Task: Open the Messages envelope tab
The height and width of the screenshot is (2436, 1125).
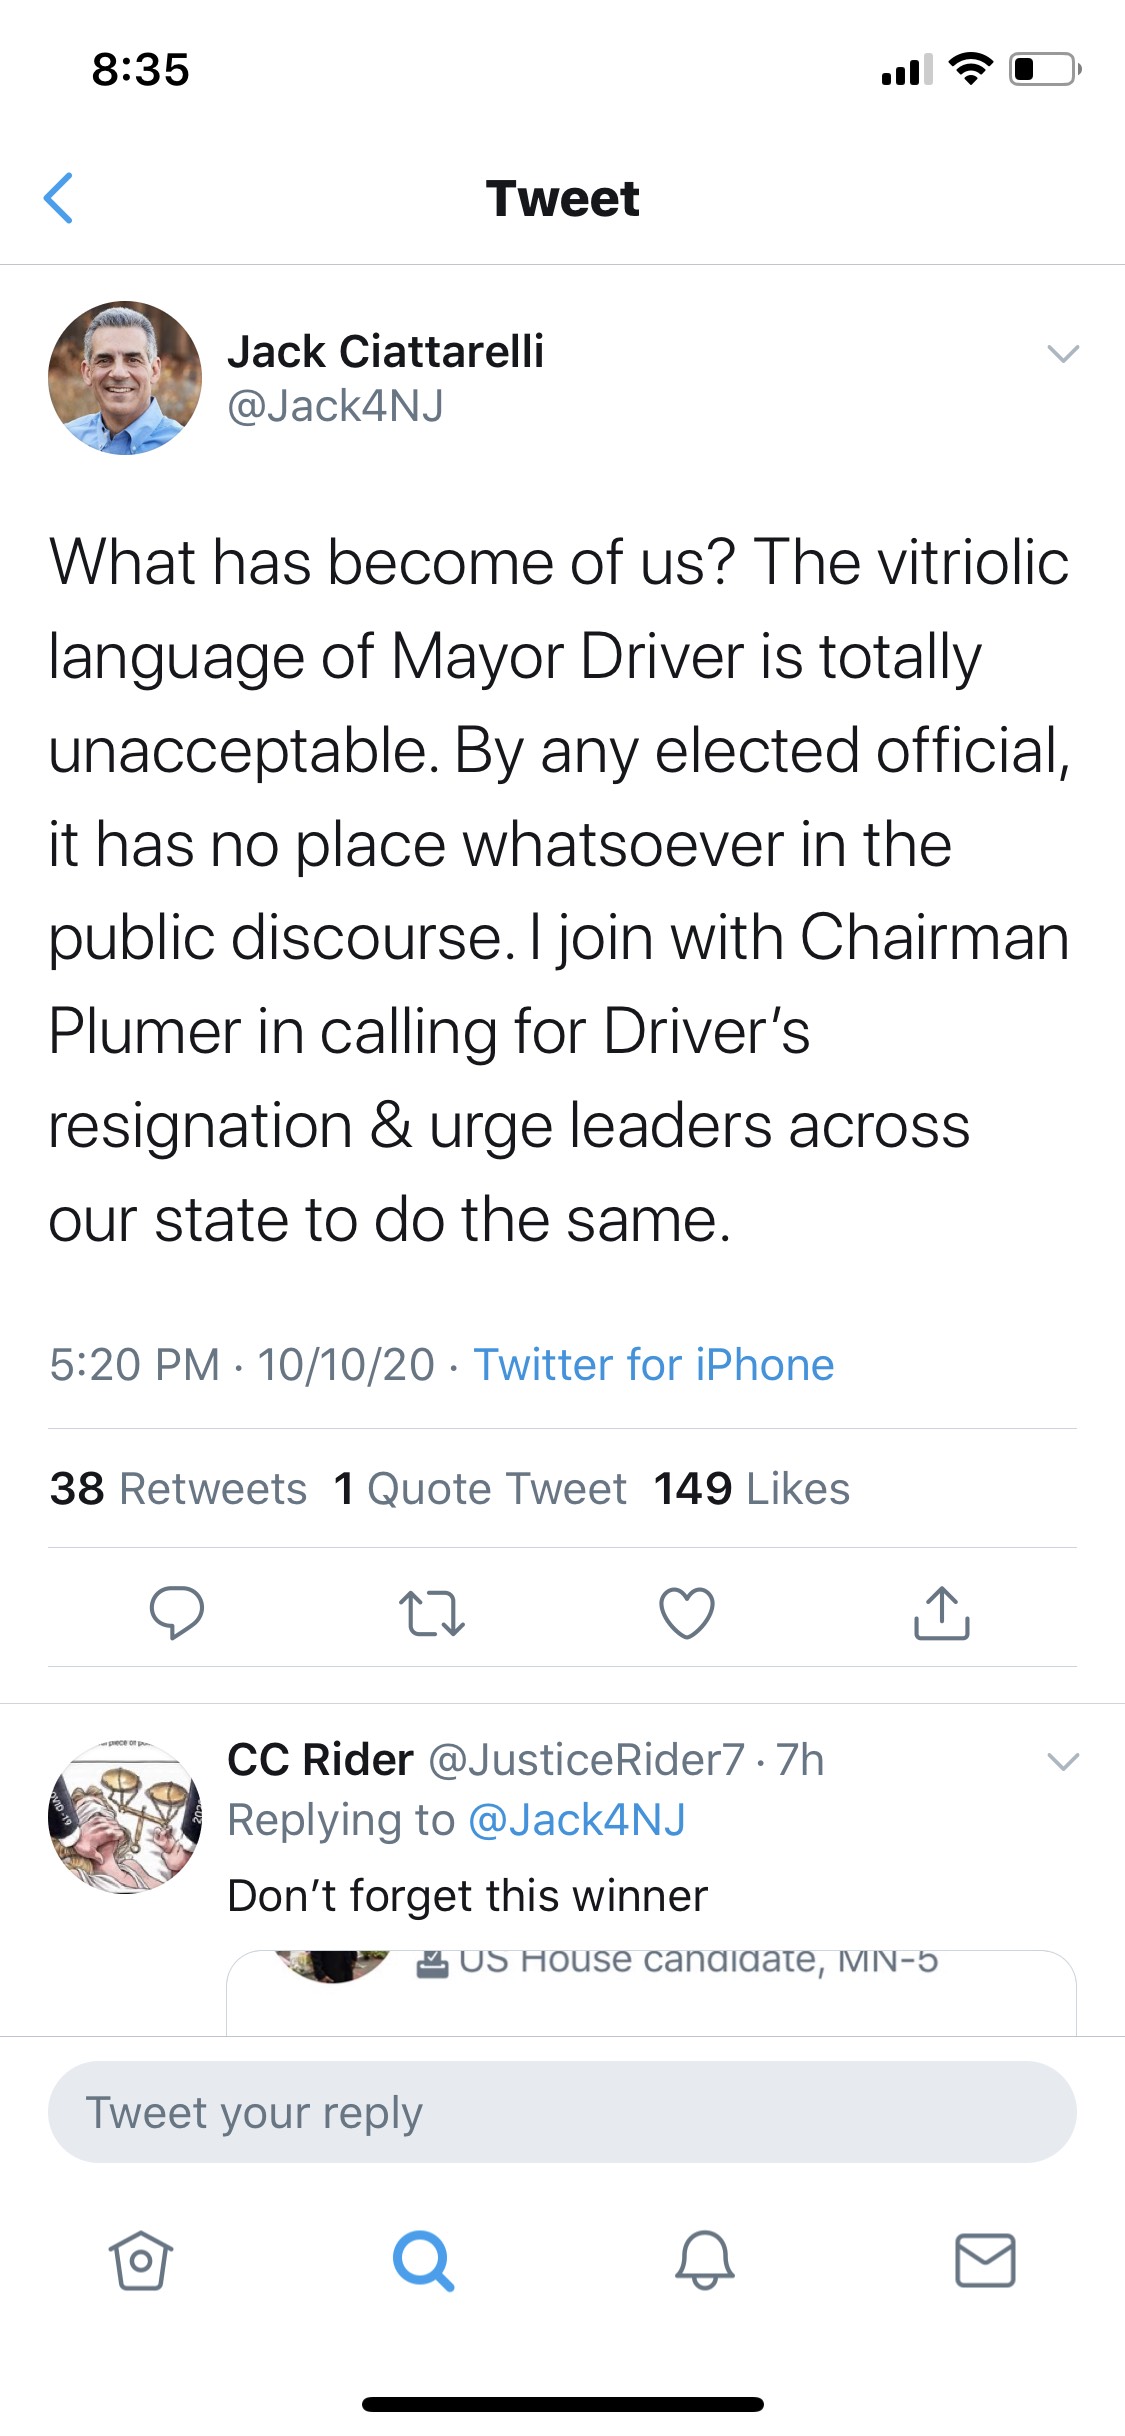Action: (x=985, y=2260)
